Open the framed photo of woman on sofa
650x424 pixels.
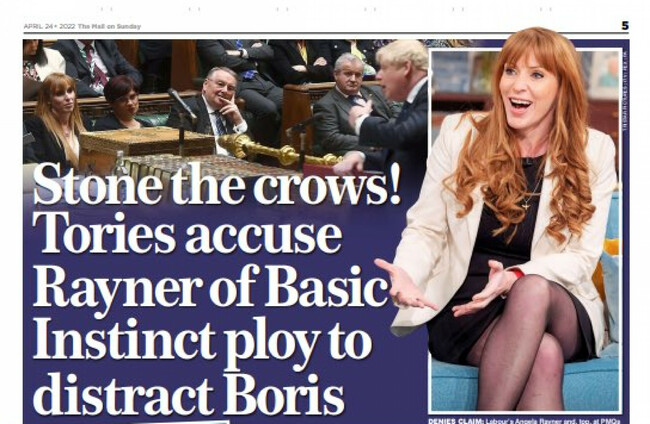[x=526, y=230]
